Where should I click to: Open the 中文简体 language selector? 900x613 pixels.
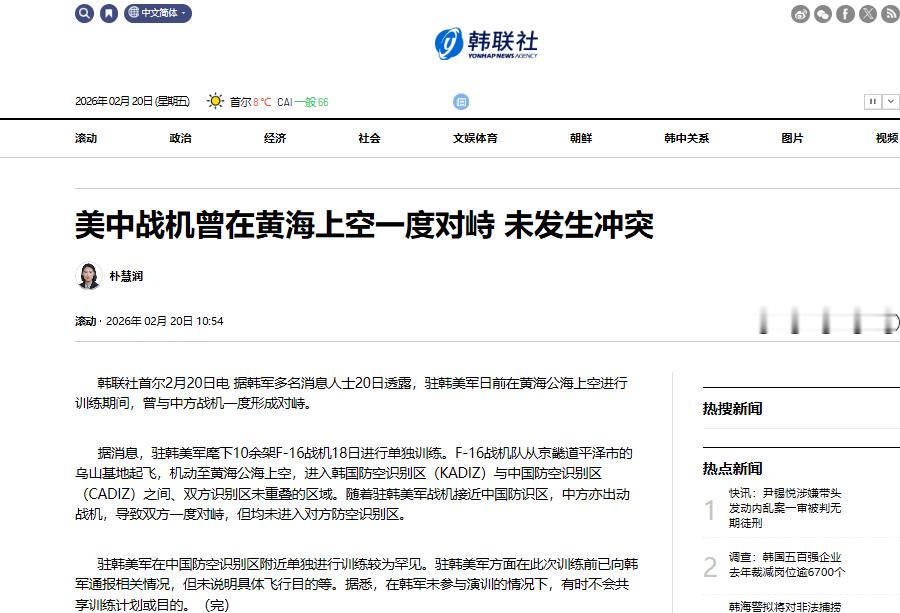[x=156, y=13]
